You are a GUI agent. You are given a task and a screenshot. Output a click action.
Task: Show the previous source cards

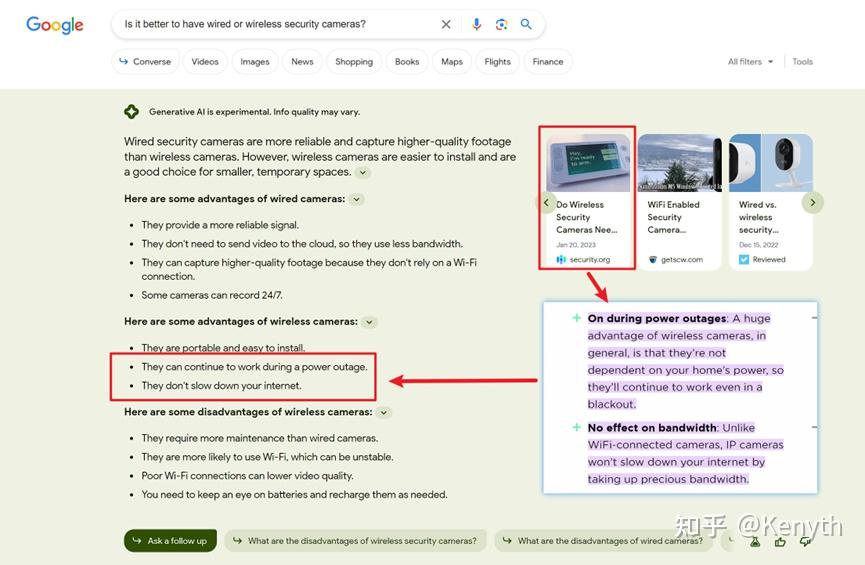(x=546, y=202)
